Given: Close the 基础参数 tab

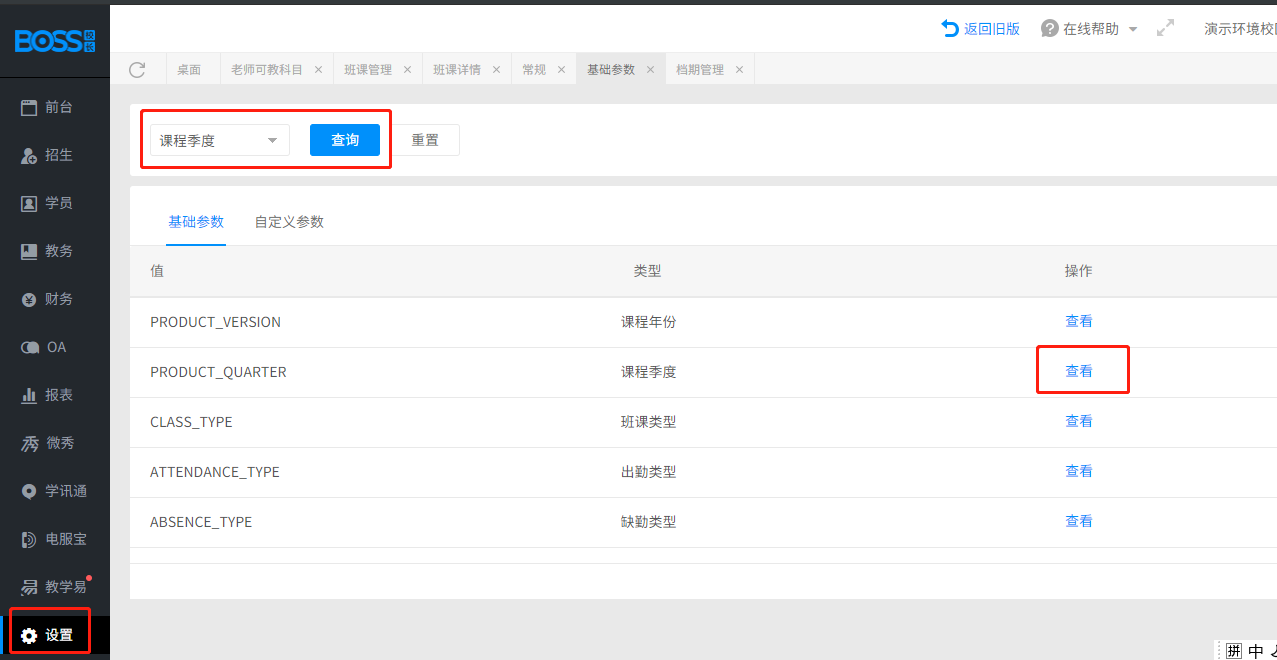Looking at the screenshot, I should tap(650, 70).
